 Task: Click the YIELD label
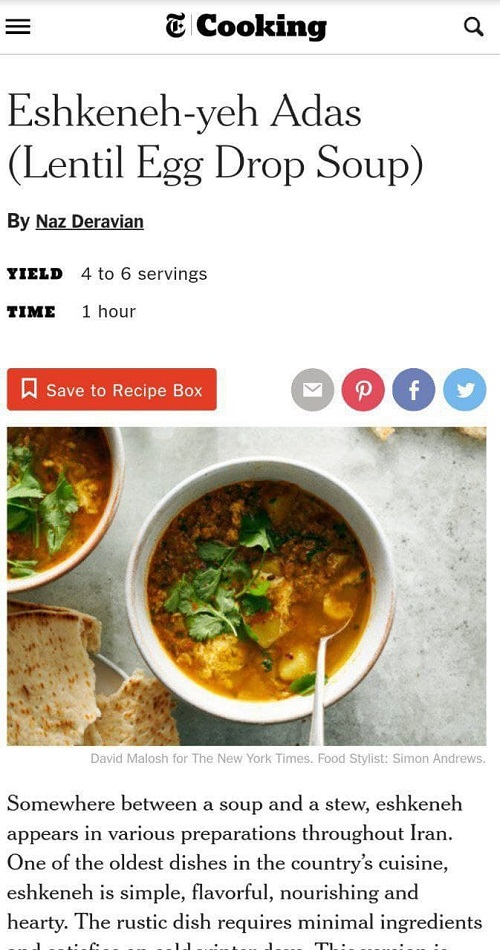point(35,274)
